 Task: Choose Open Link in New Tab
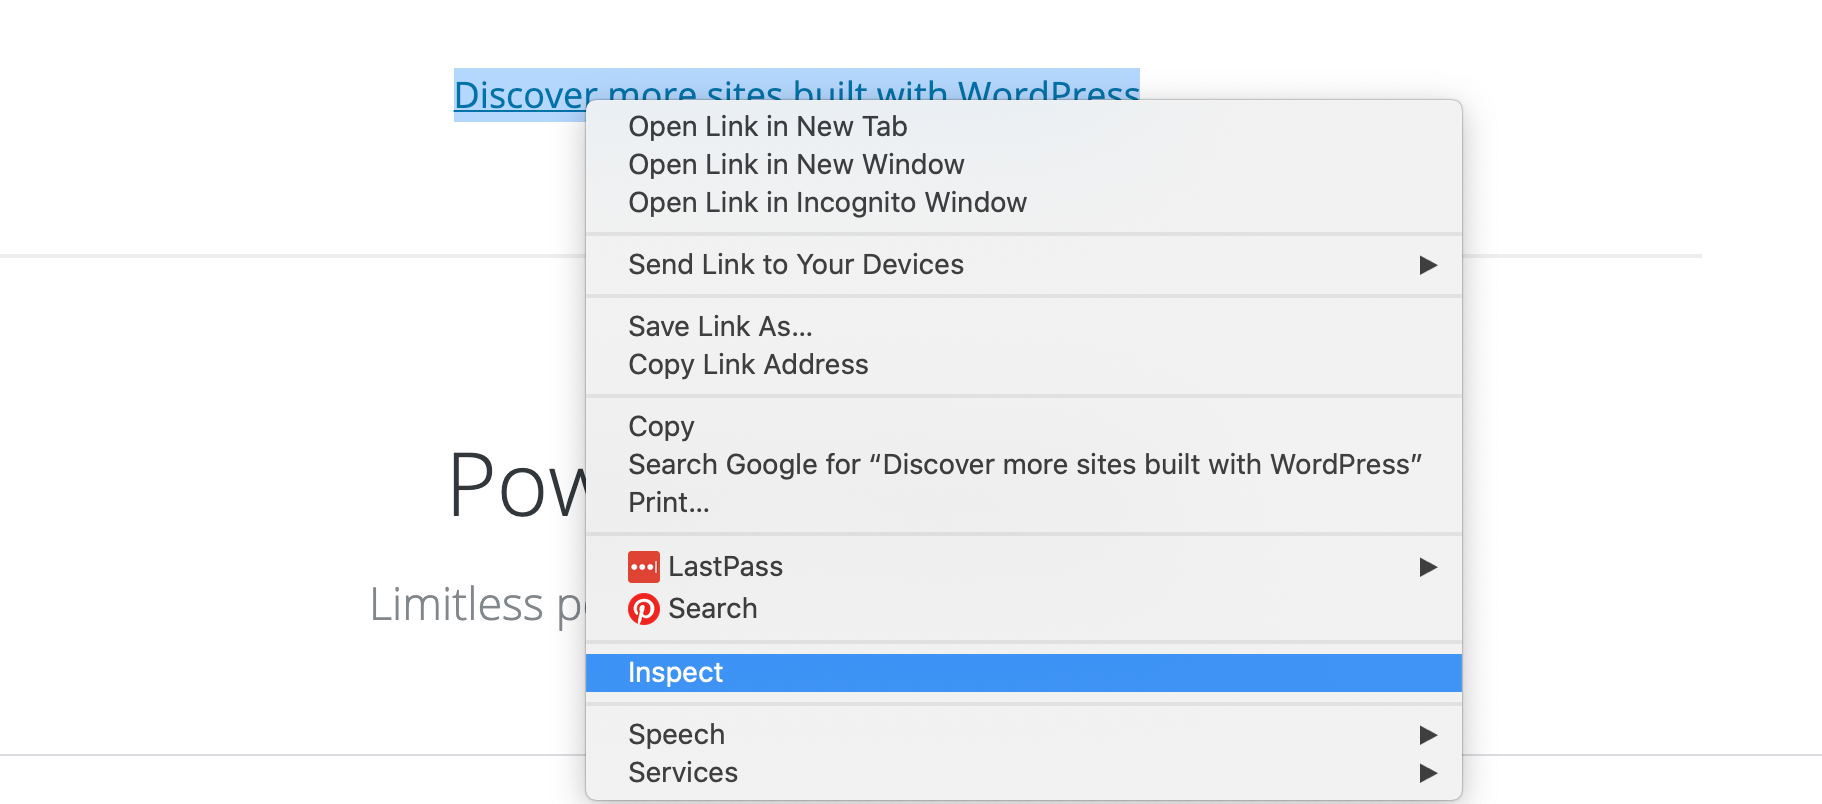click(x=1023, y=127)
